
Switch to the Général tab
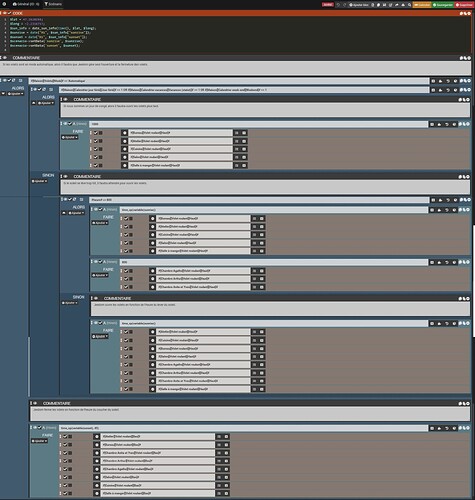(26, 4)
